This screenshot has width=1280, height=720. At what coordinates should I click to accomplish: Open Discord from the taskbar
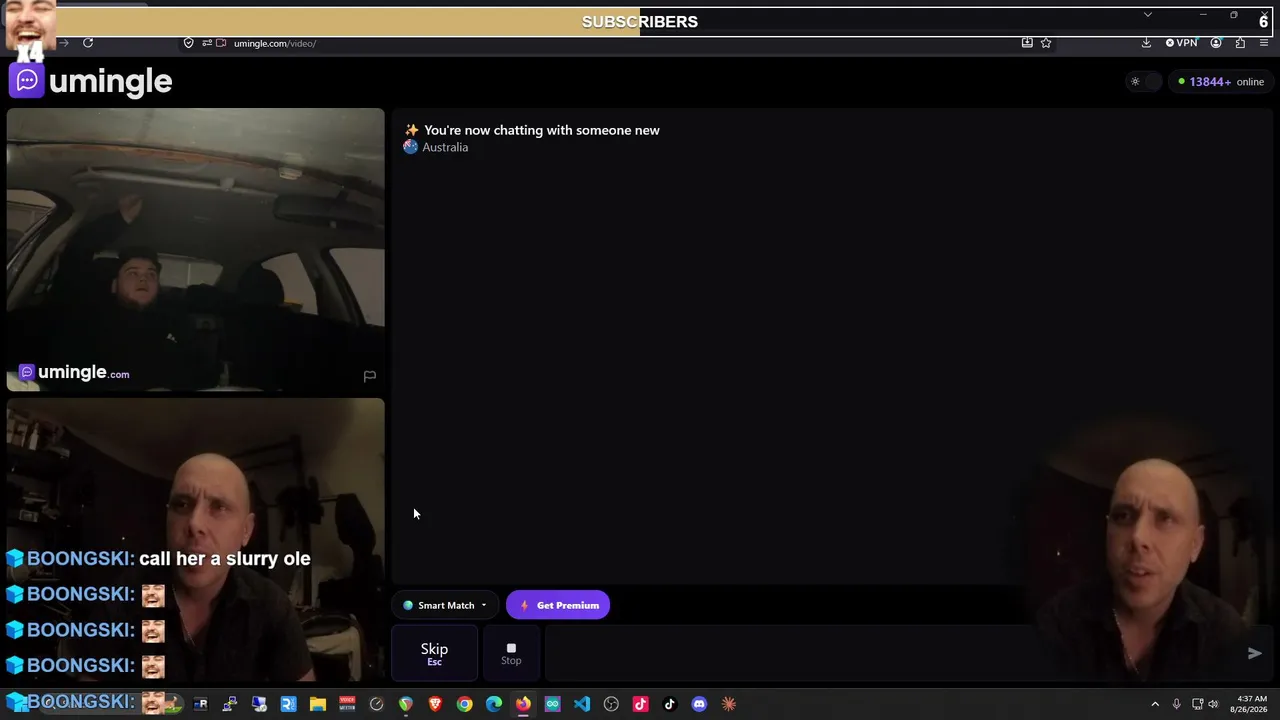point(699,704)
